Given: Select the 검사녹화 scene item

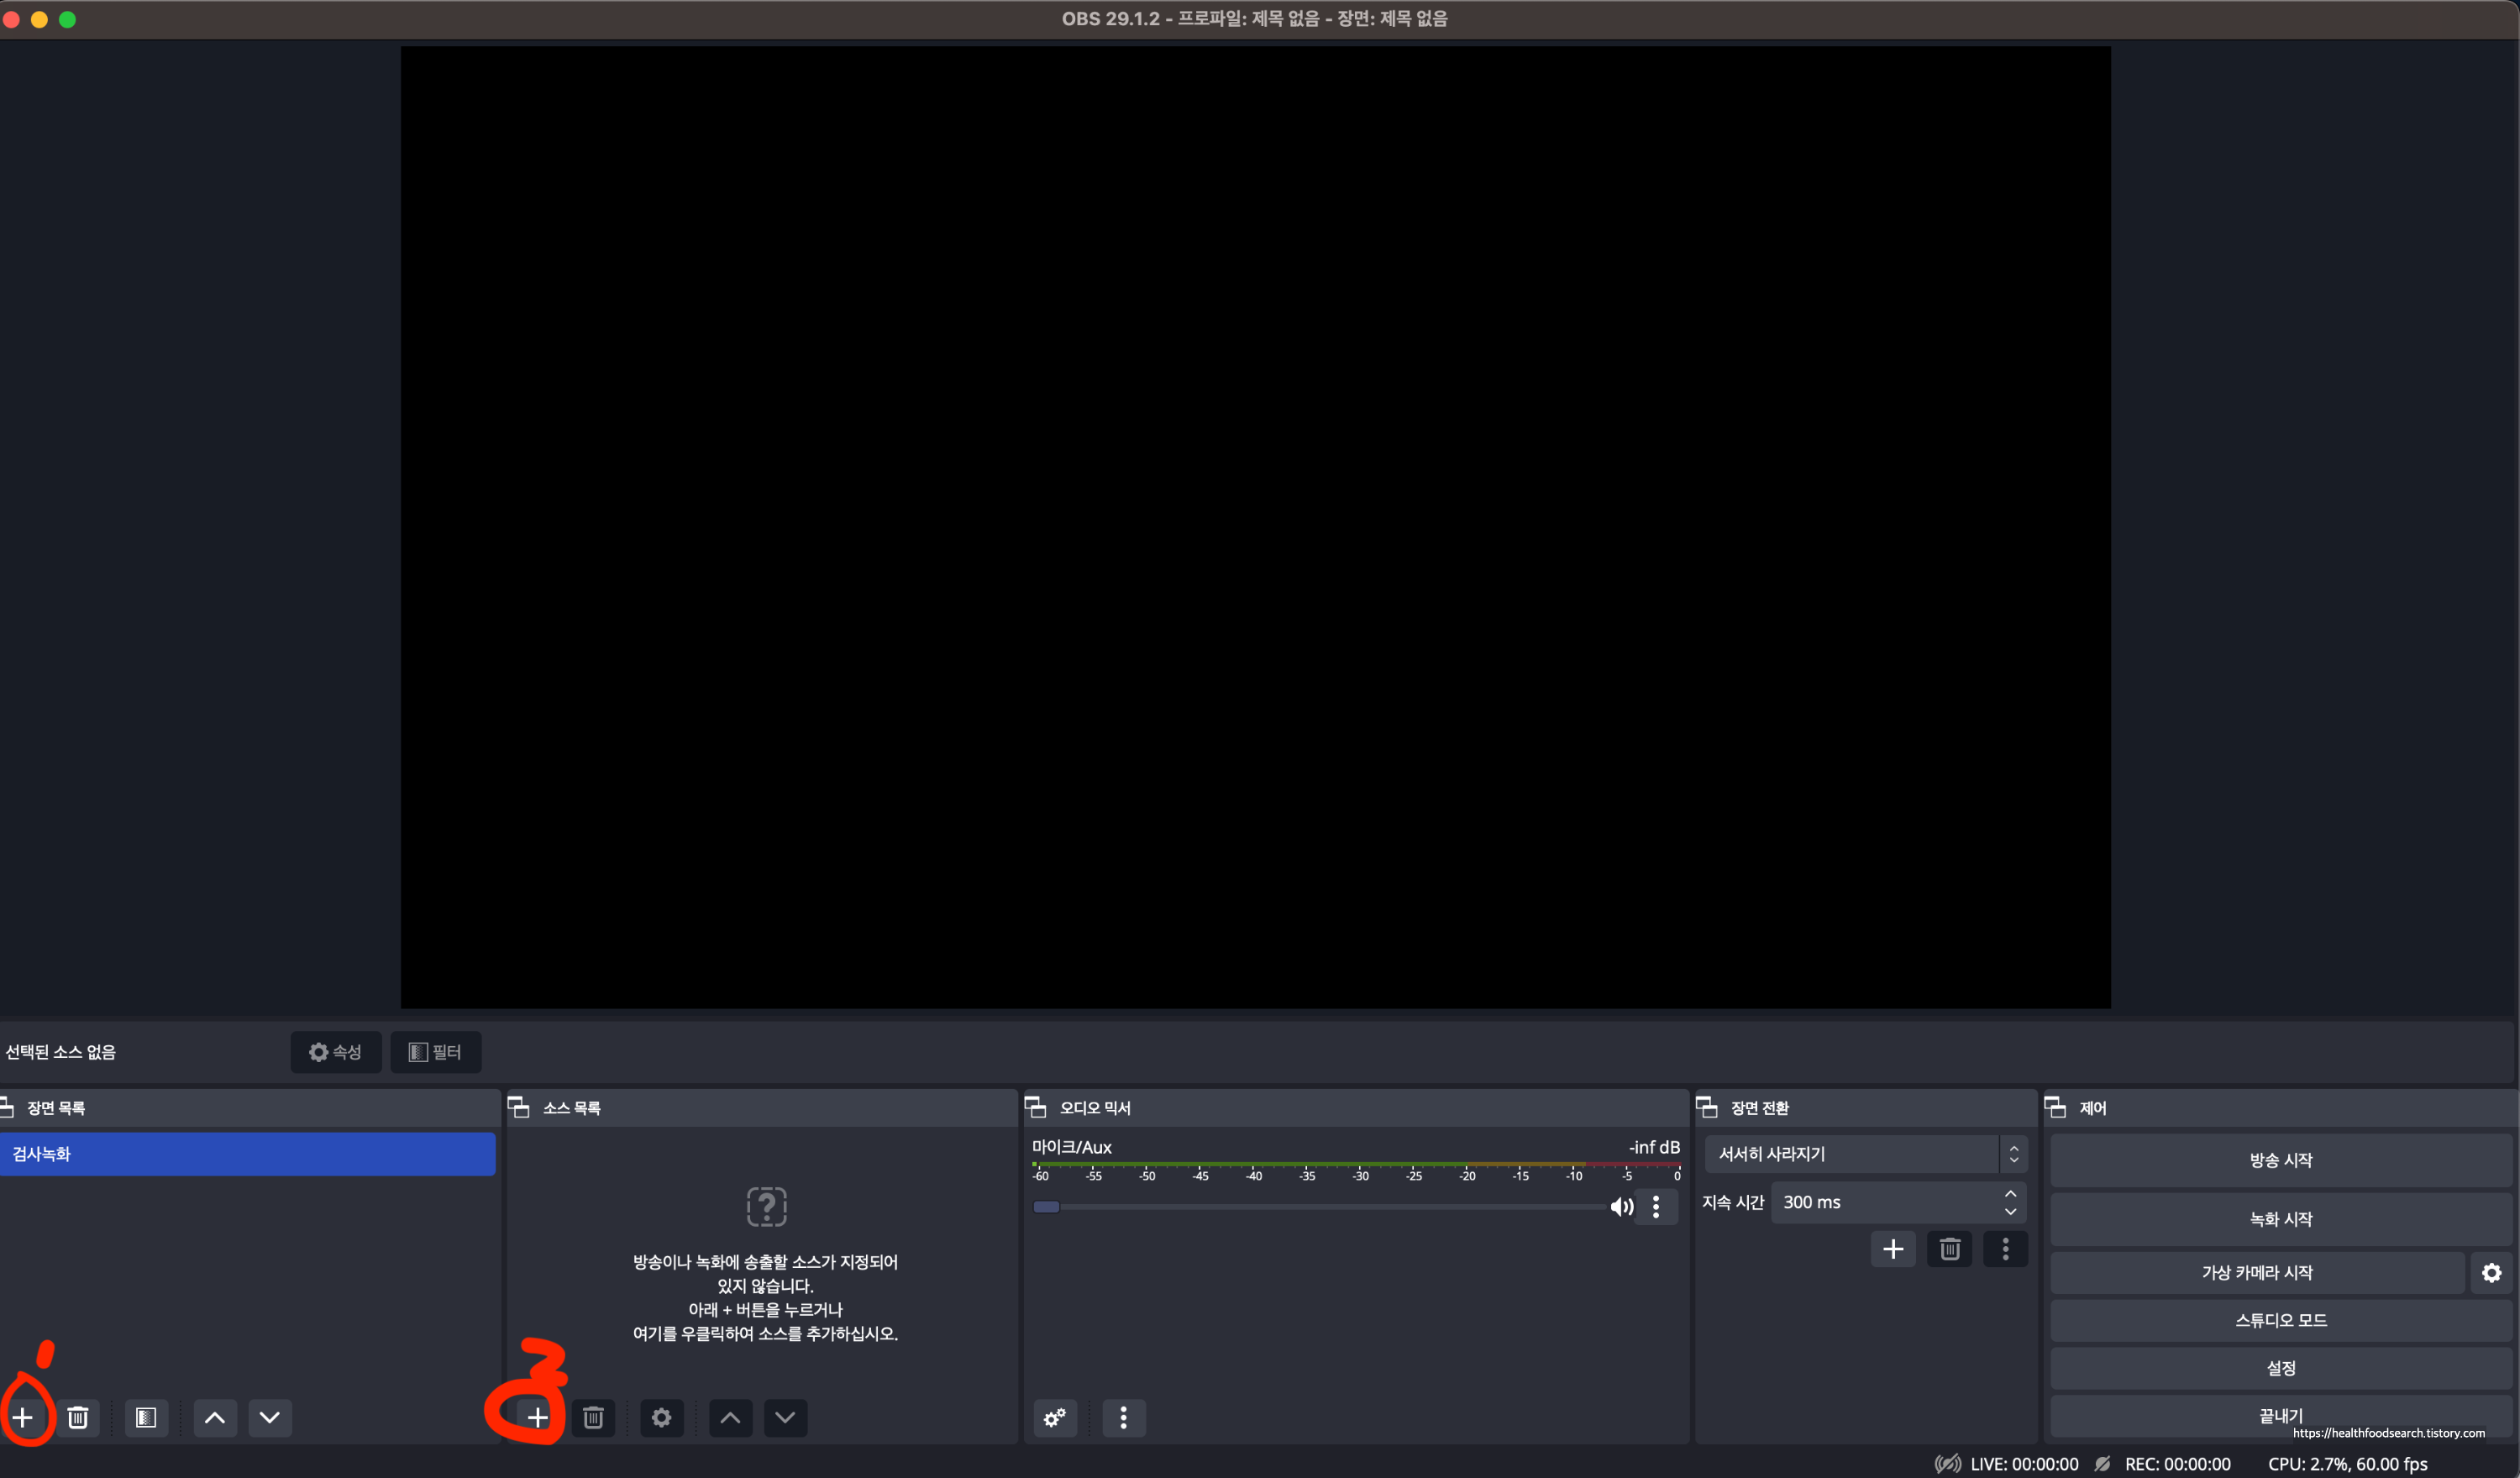Looking at the screenshot, I should [x=247, y=1154].
